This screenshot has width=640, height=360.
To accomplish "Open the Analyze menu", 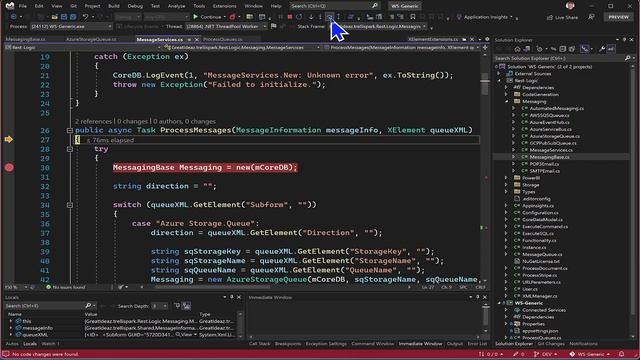I will pyautogui.click(x=176, y=6).
